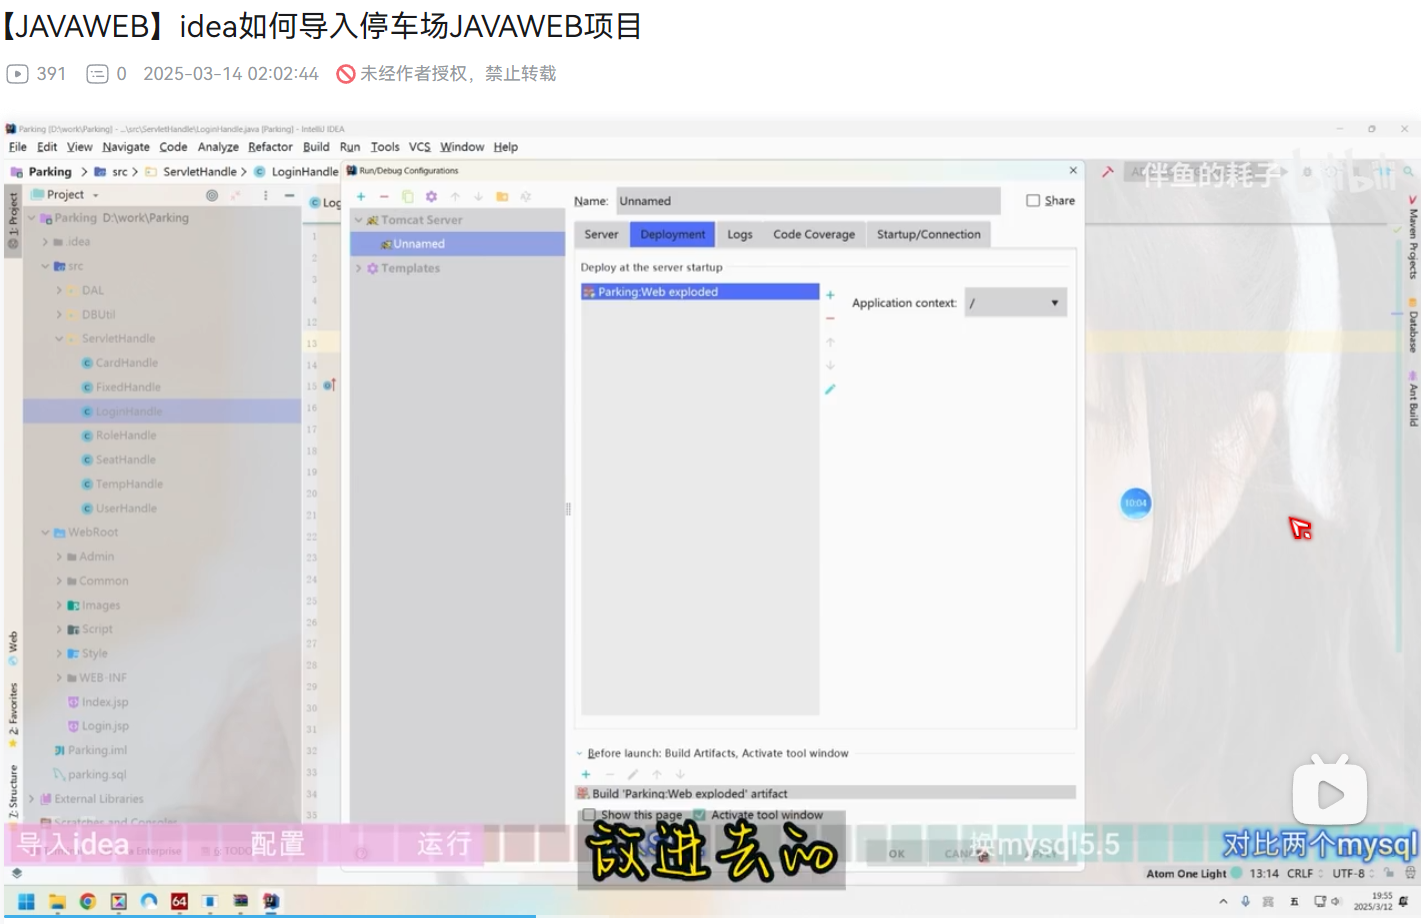Image resolution: width=1421 pixels, height=924 pixels.
Task: Move configuration into new folder icon
Action: [502, 197]
